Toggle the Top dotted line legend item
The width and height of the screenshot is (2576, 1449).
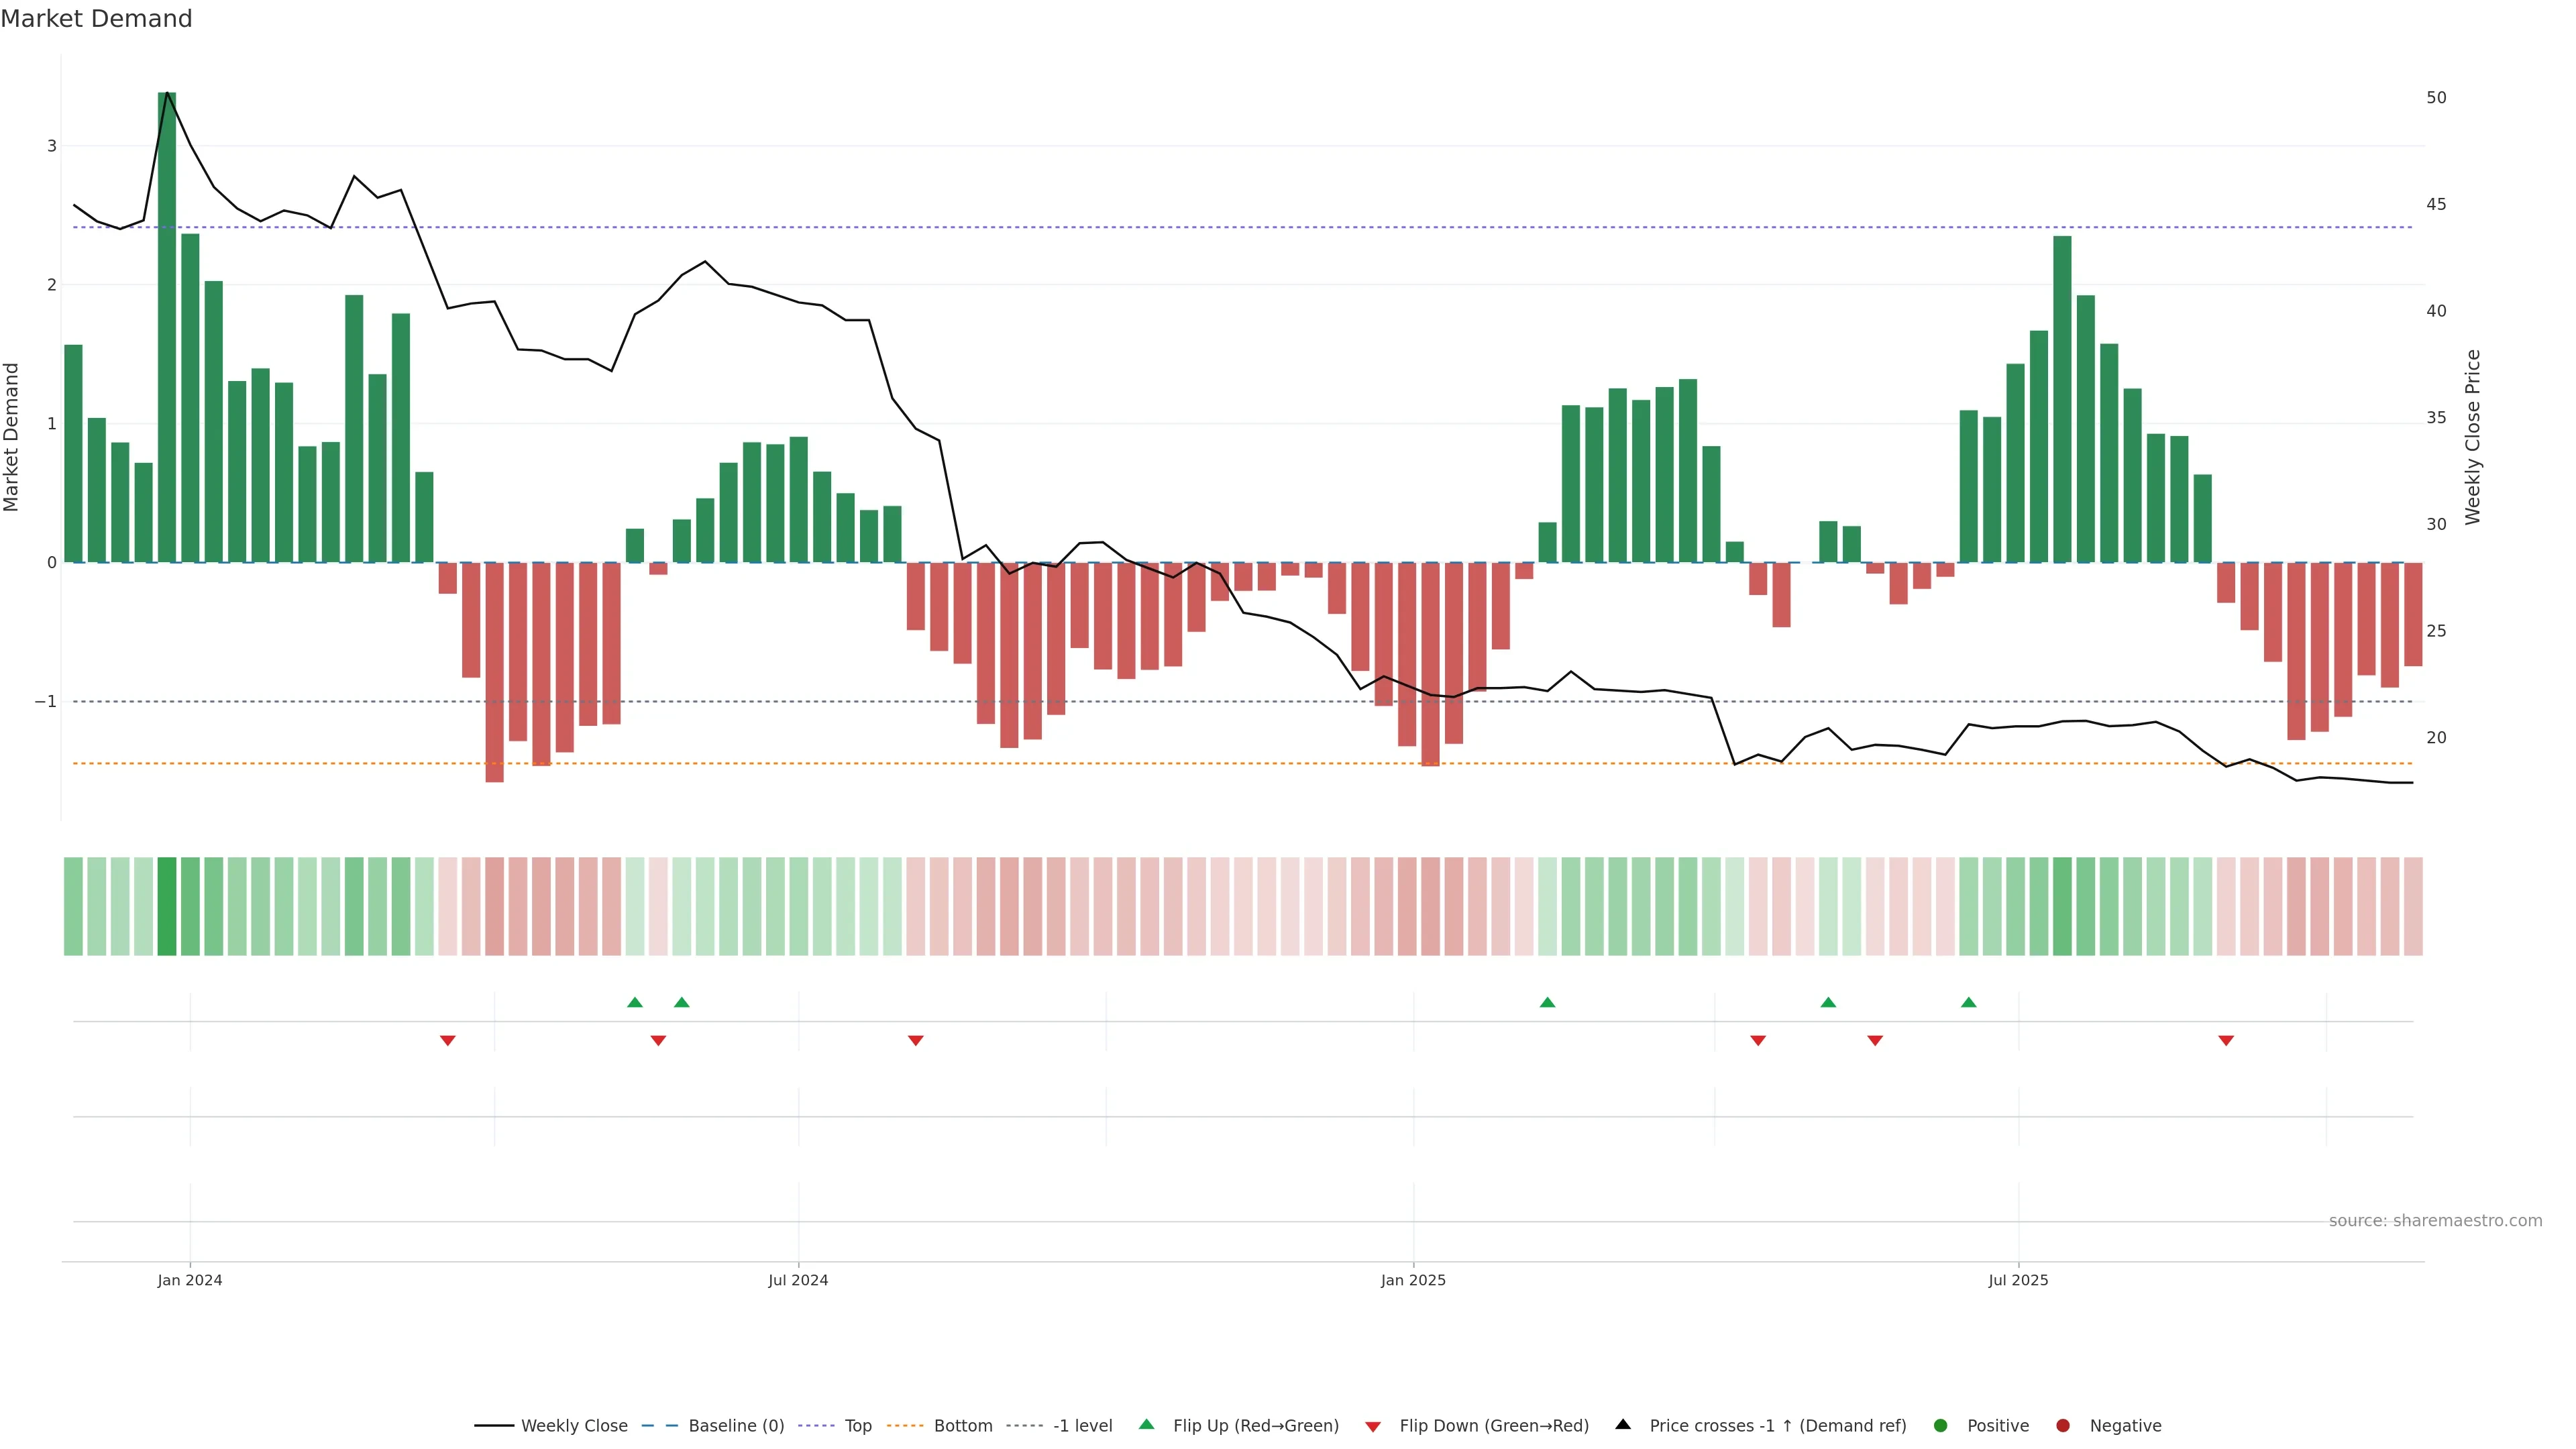[857, 1426]
